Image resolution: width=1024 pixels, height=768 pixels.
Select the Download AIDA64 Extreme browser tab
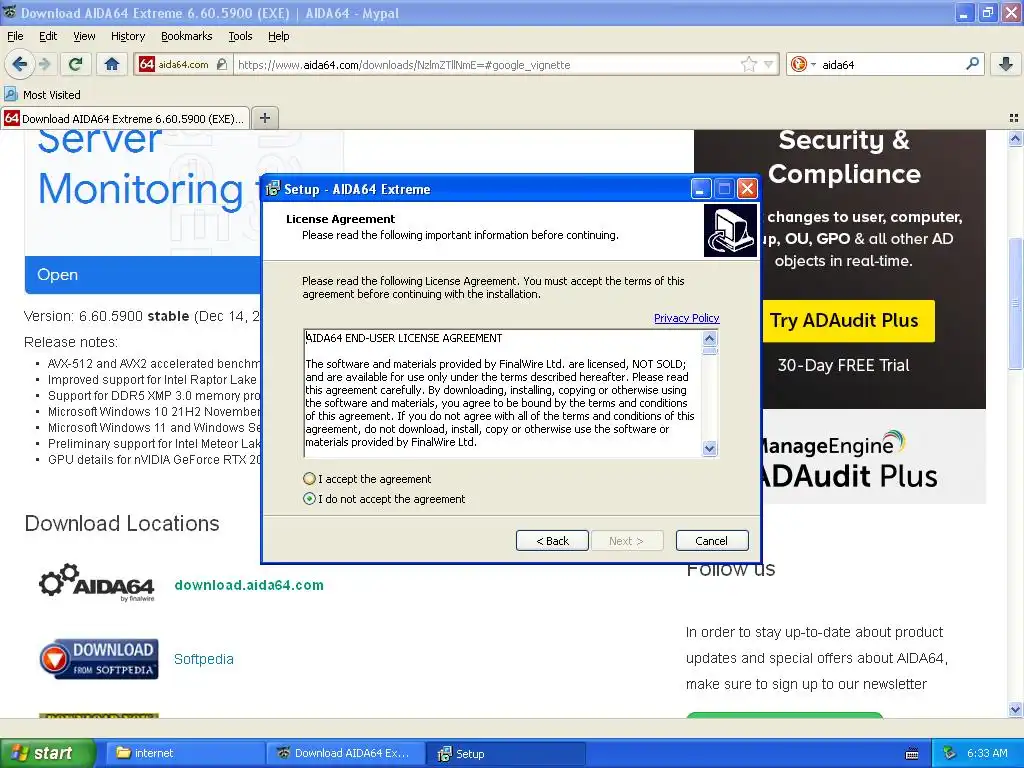click(x=125, y=118)
